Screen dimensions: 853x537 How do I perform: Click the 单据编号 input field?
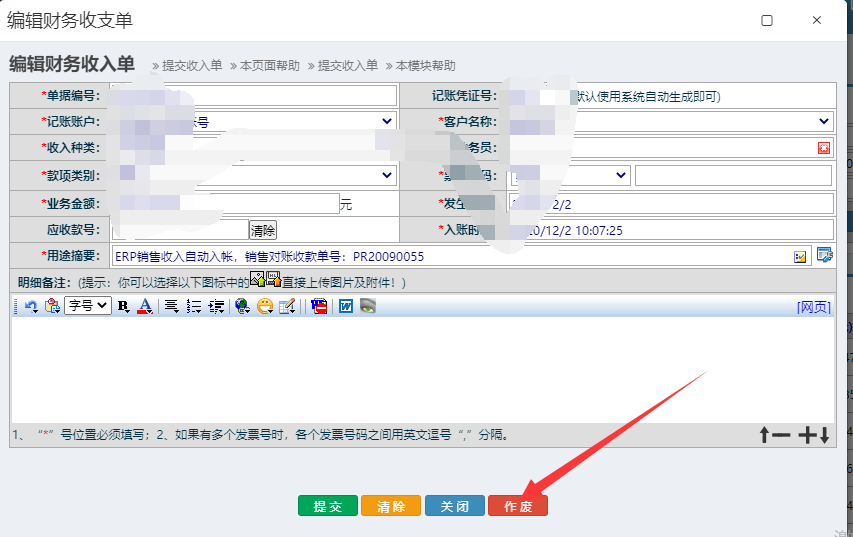(x=254, y=95)
